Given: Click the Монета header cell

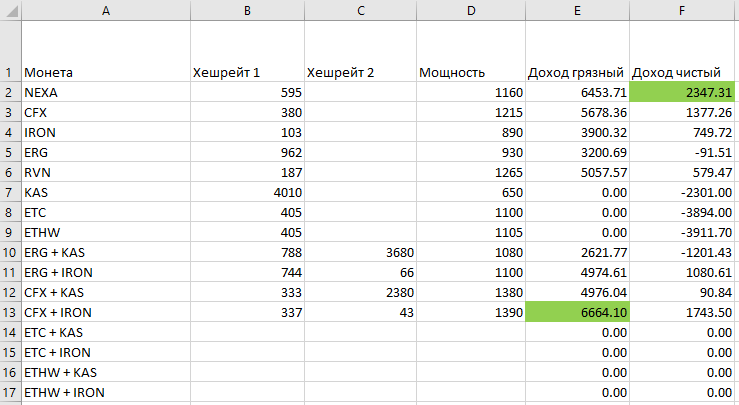Looking at the screenshot, I should pyautogui.click(x=106, y=51).
